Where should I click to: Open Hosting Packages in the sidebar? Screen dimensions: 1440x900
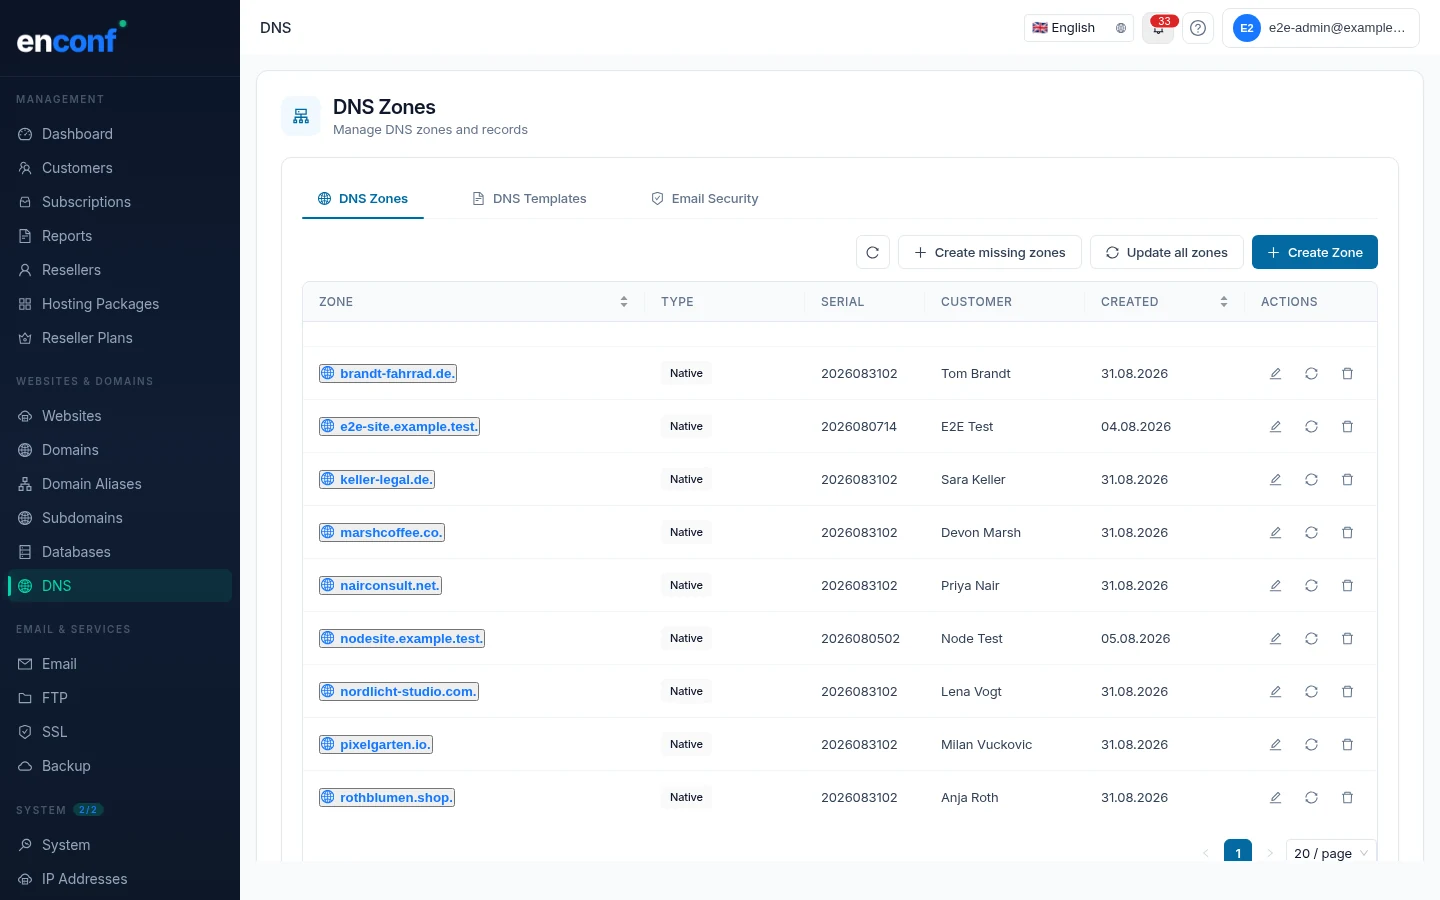coord(120,304)
